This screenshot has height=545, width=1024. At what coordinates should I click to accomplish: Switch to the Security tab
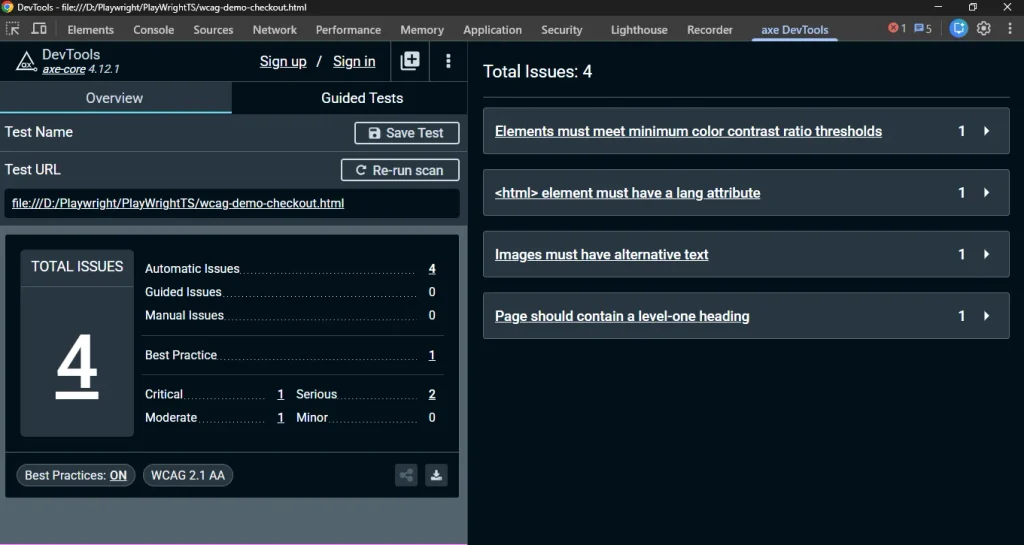click(x=562, y=29)
